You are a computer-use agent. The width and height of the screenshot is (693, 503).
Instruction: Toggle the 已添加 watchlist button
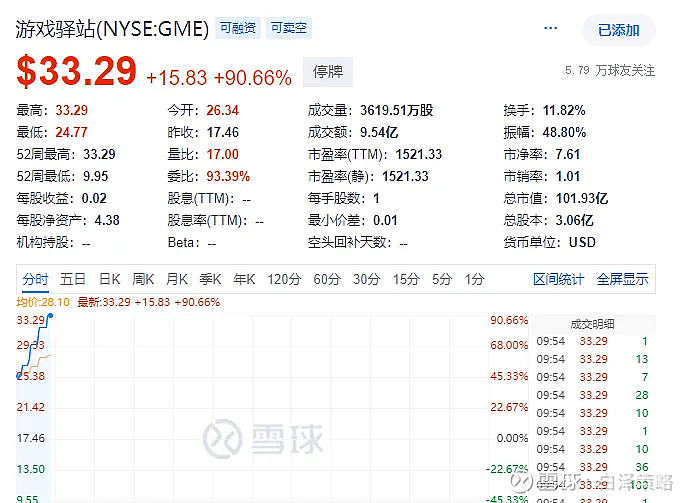click(619, 30)
